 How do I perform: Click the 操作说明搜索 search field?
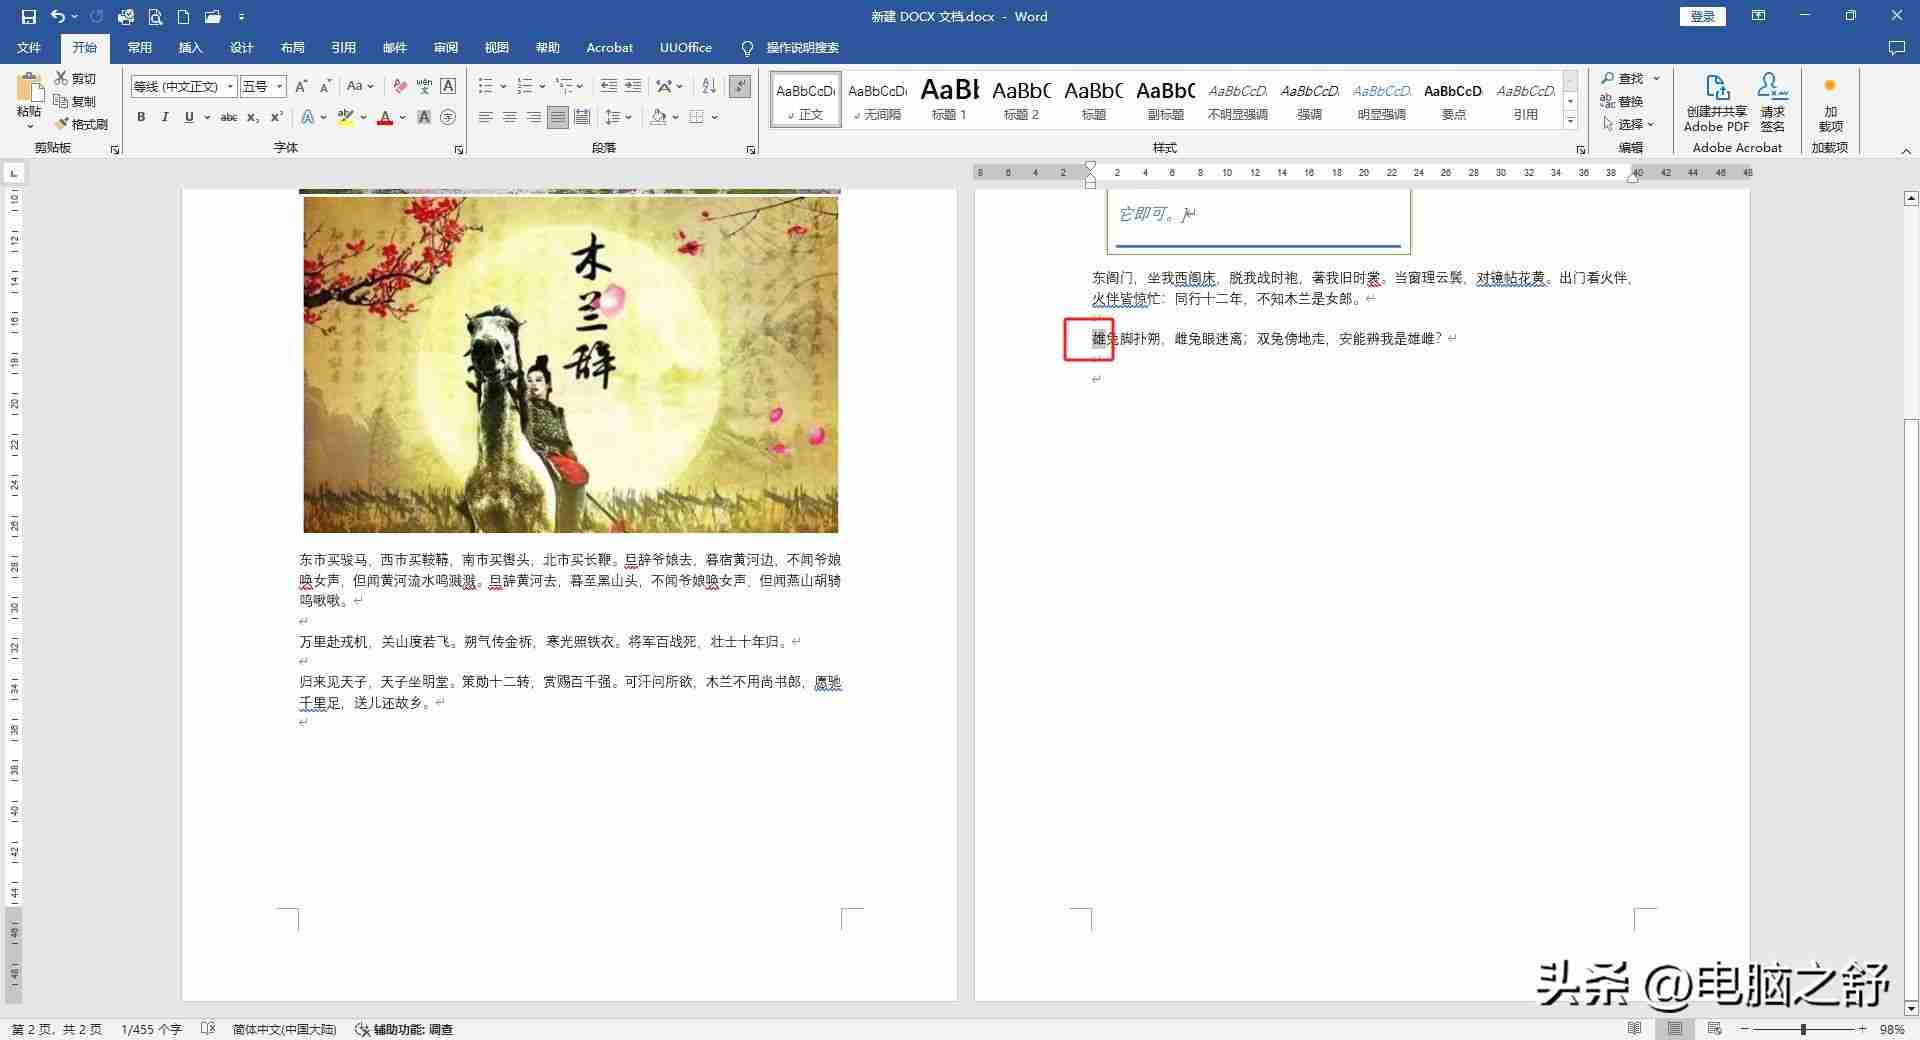[x=802, y=48]
